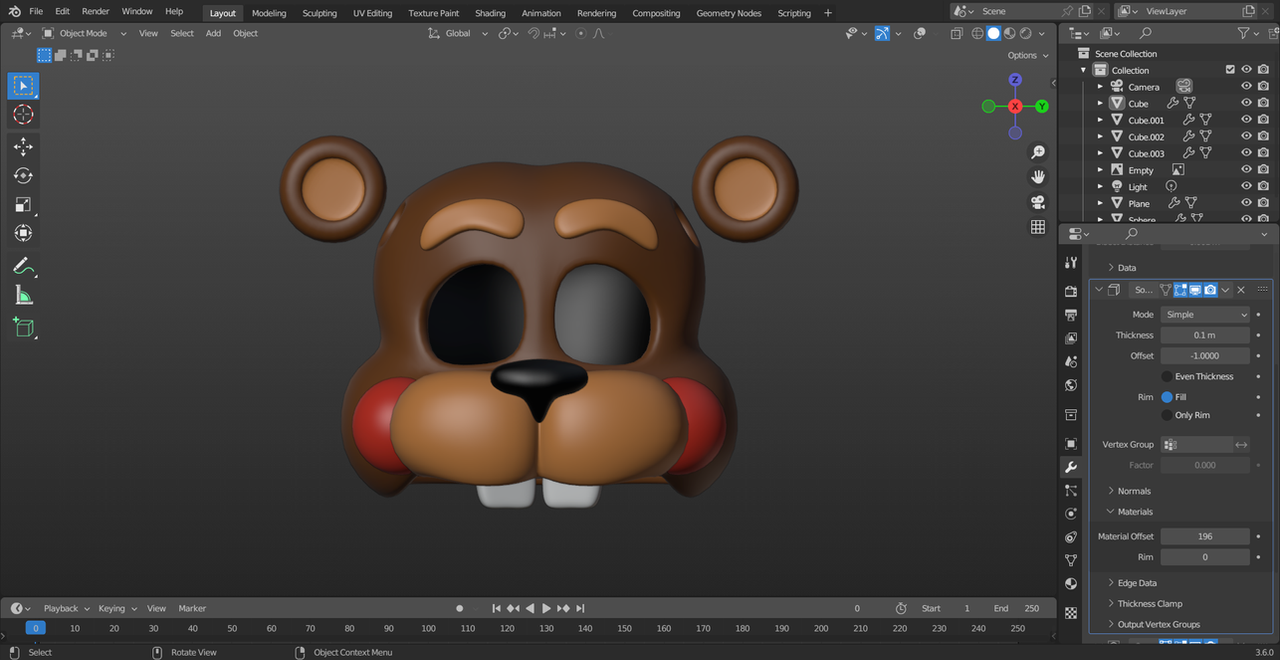Activate the Transform tool
This screenshot has height=660, width=1280.
pos(23,233)
